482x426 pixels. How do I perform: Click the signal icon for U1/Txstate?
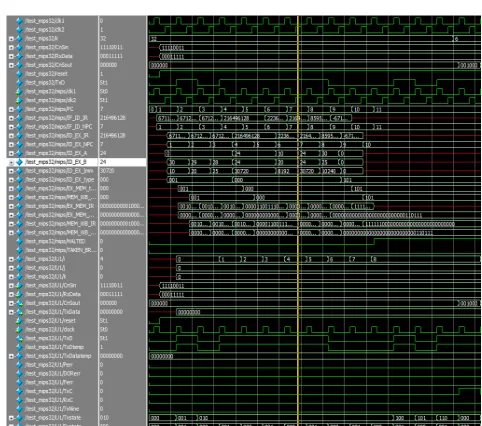point(19,418)
